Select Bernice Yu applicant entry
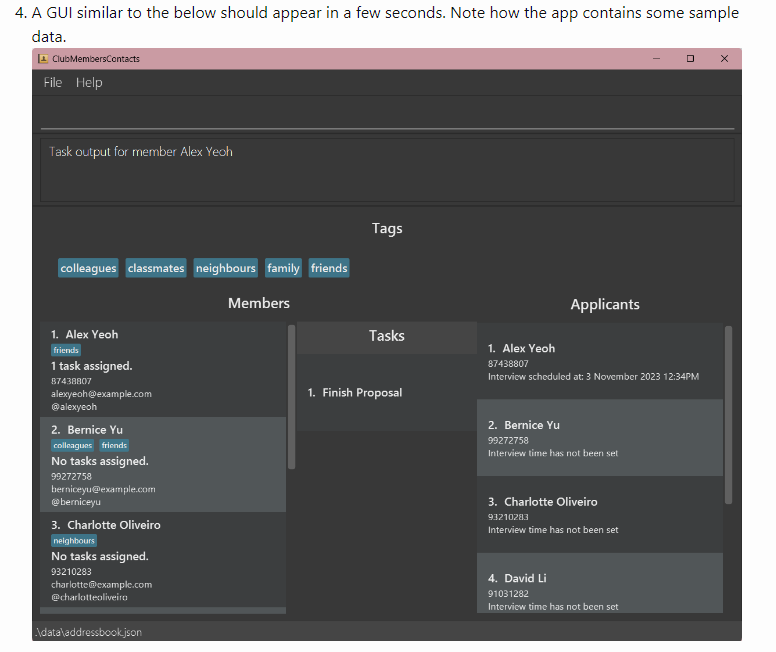The width and height of the screenshot is (776, 652). pos(600,438)
